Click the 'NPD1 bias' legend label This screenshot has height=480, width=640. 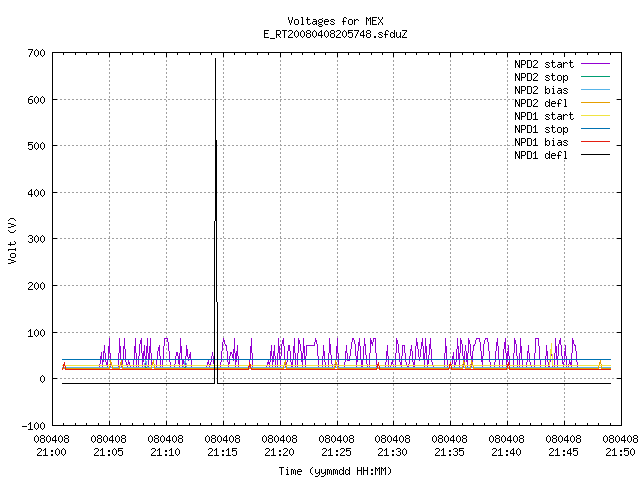coord(541,142)
